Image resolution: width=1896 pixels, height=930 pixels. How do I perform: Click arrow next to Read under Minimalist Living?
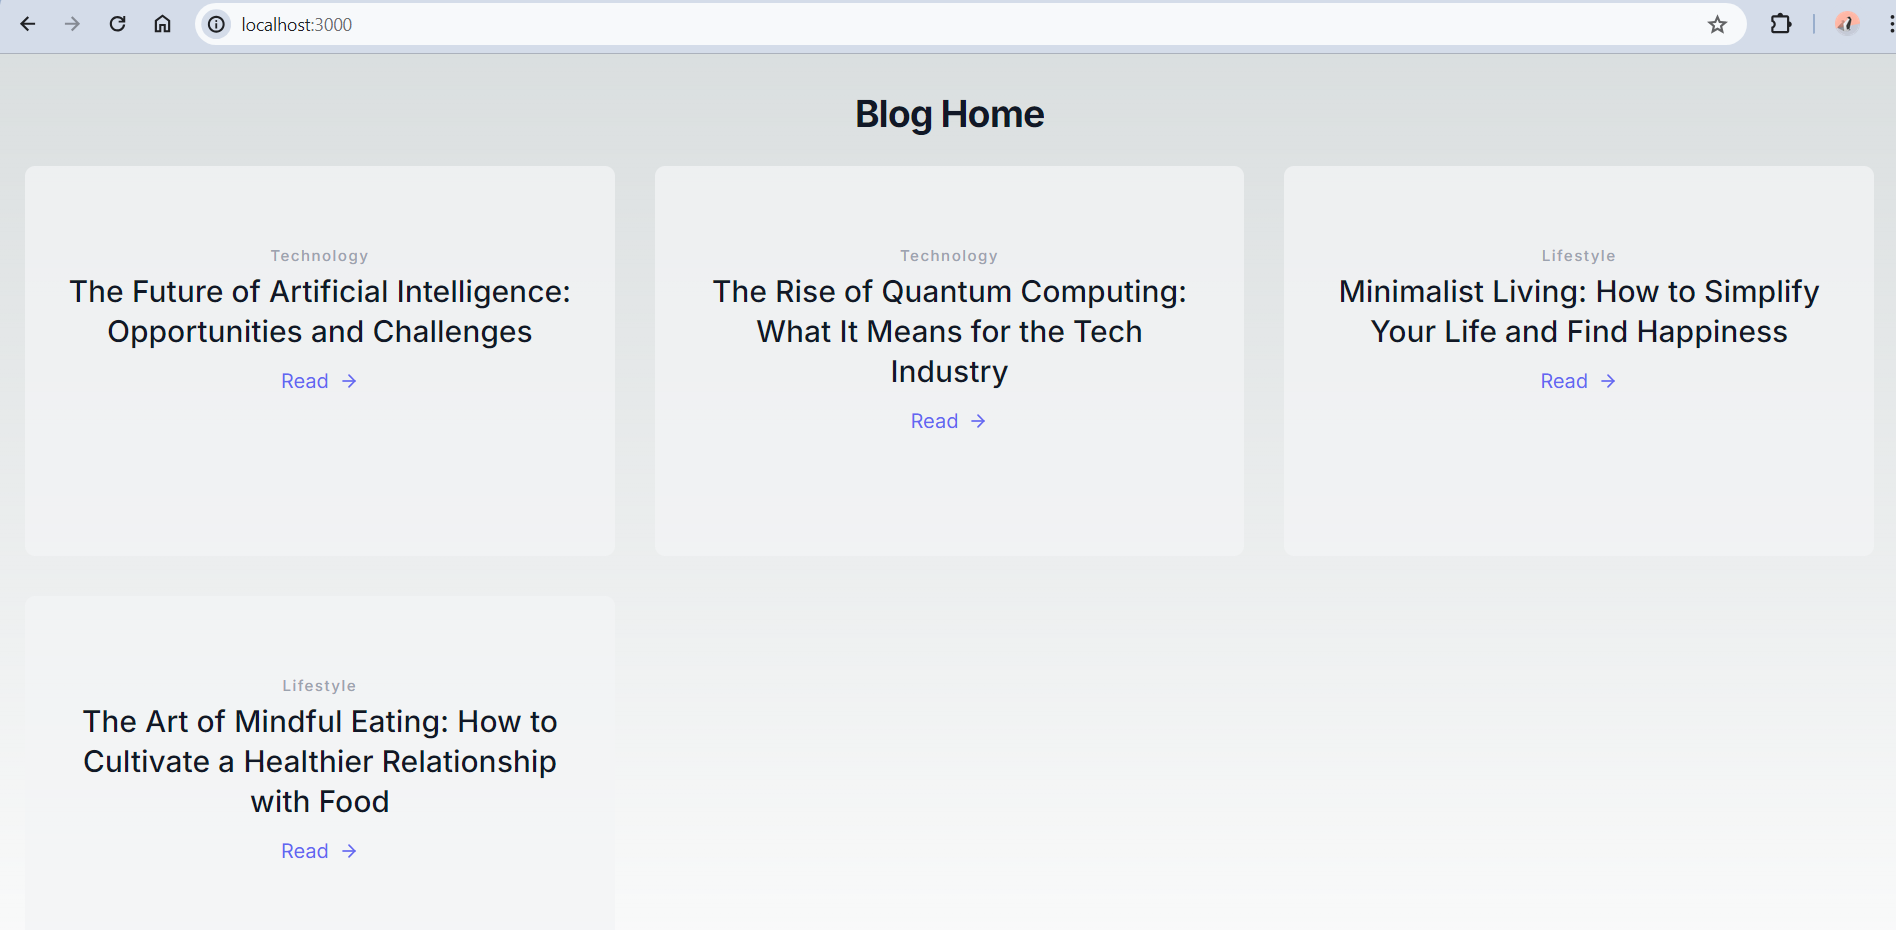pos(1608,381)
